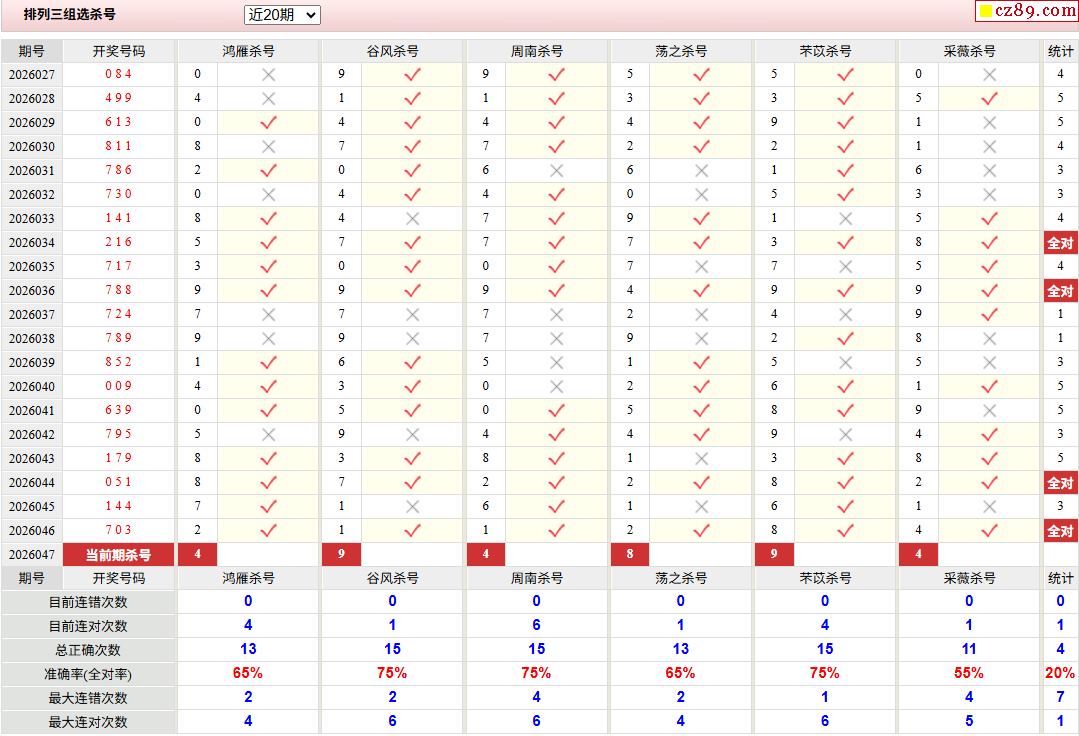Click the top 谷风杀号 column header
Viewport: 1079px width, 736px height.
pos(392,51)
